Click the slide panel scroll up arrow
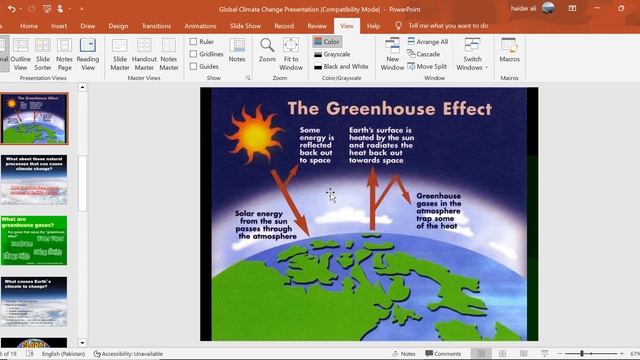 click(82, 87)
